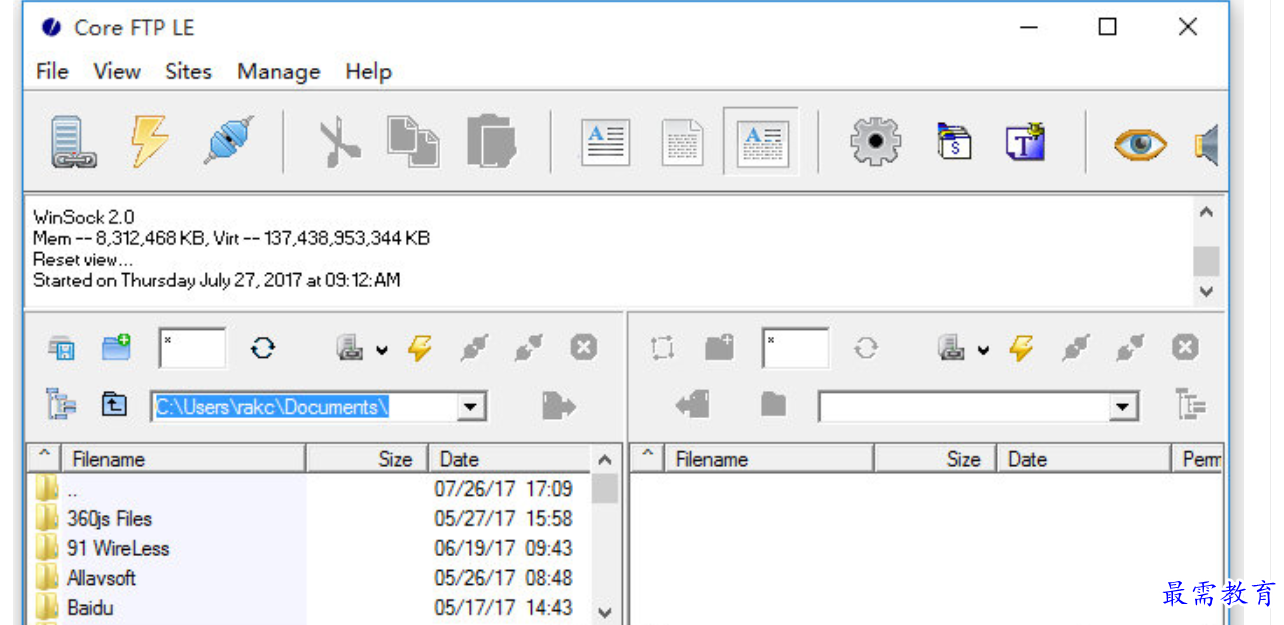This screenshot has width=1284, height=625.
Task: Open the Manage menu
Action: click(278, 71)
